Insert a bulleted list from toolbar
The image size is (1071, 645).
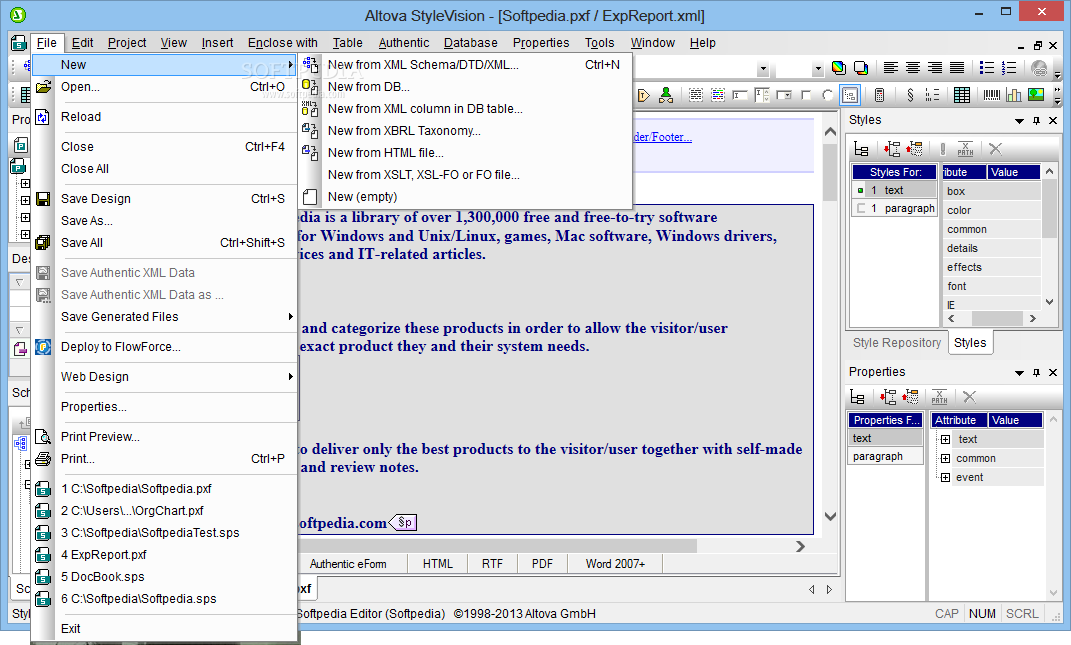987,68
